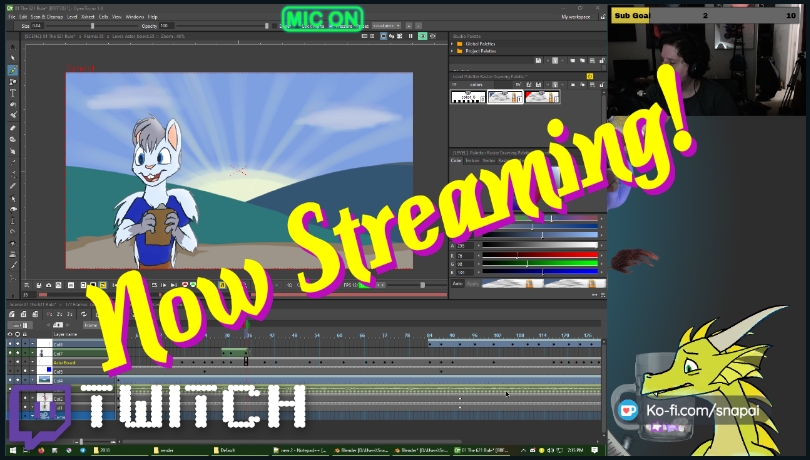Toggle red channel display in viewer
Viewport: 810px width, 460px height.
pos(185,285)
